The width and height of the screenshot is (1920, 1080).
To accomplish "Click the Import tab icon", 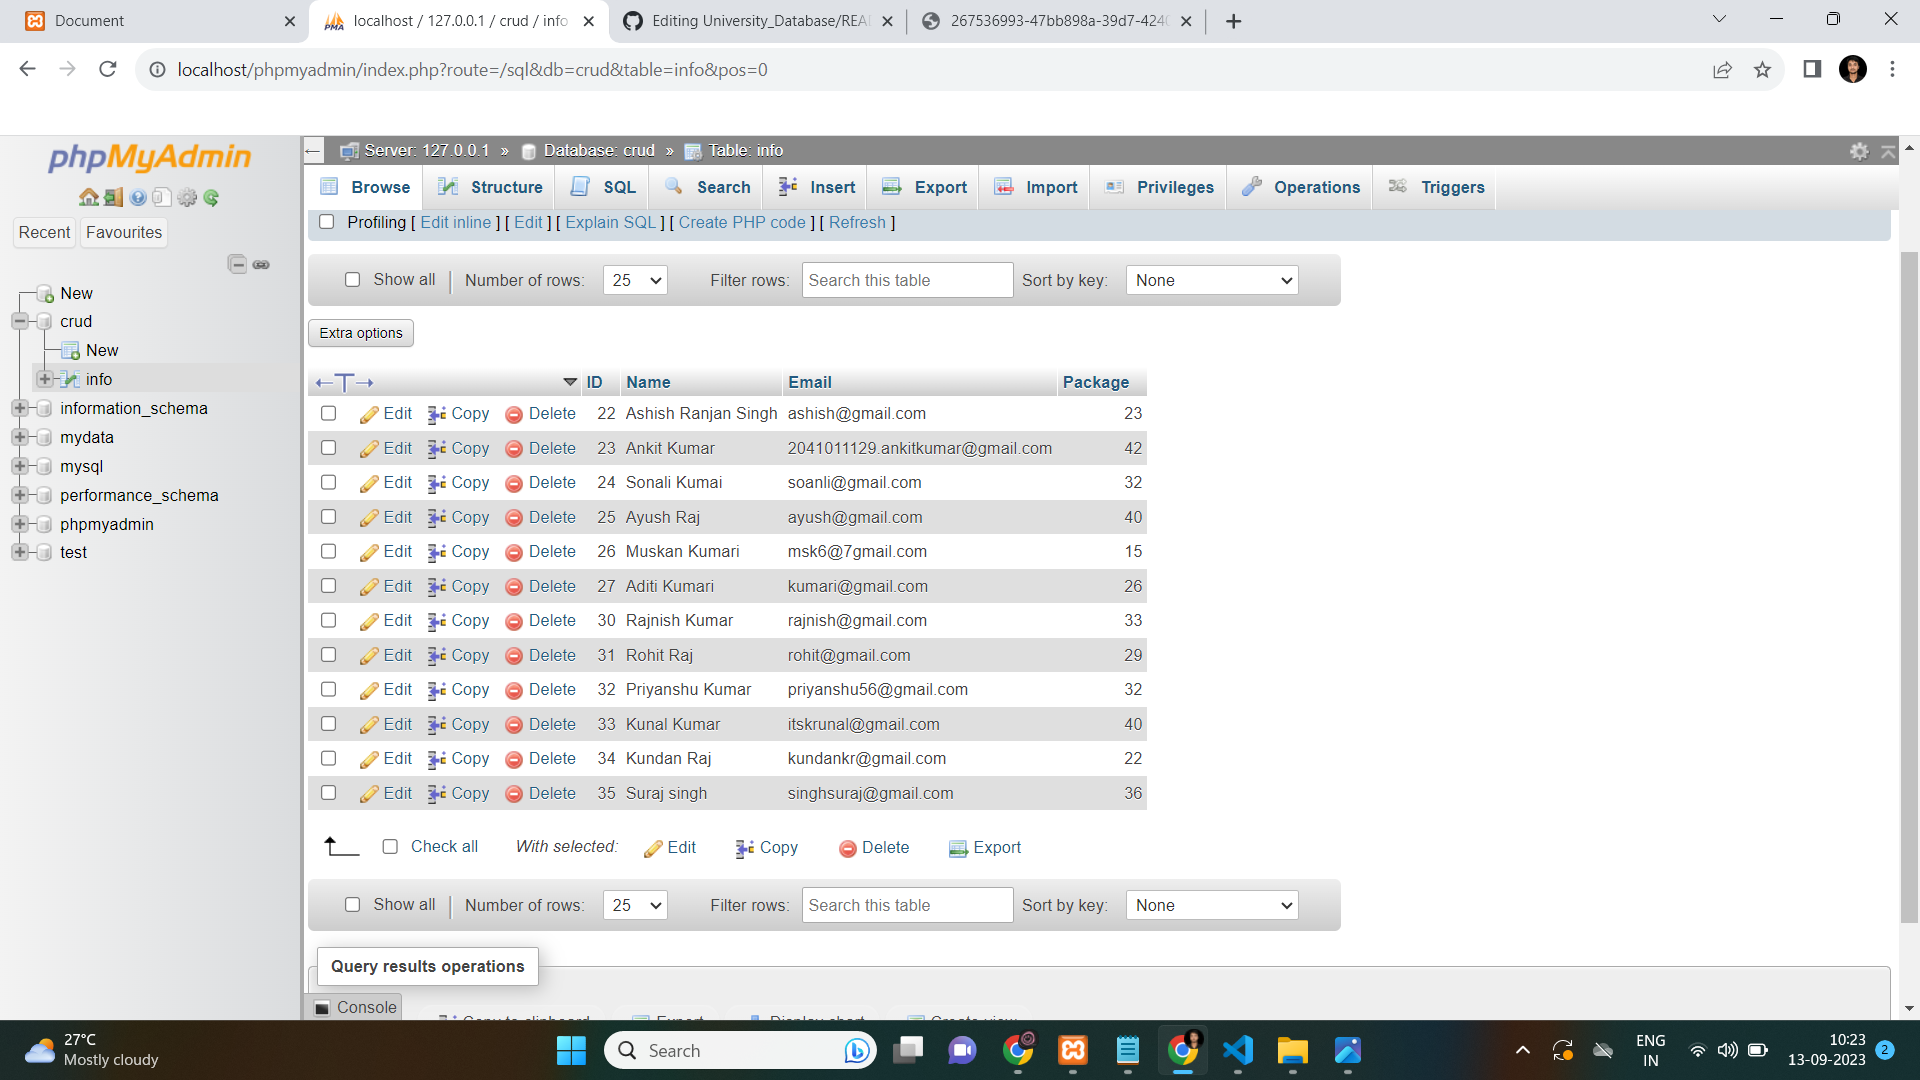I will pos(1003,186).
